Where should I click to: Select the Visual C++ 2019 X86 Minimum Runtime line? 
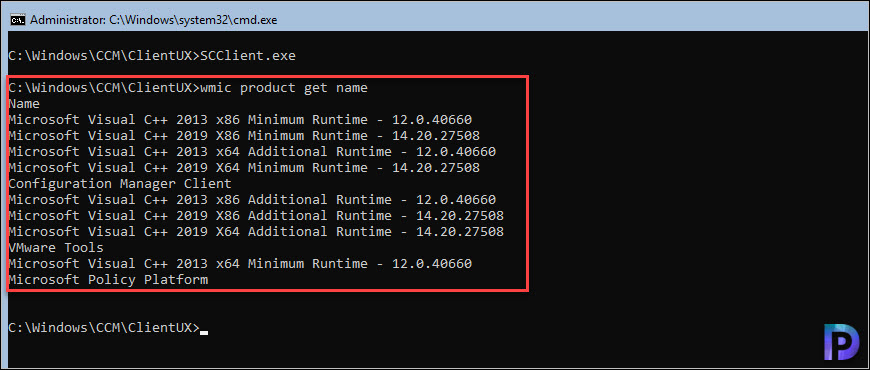244,136
